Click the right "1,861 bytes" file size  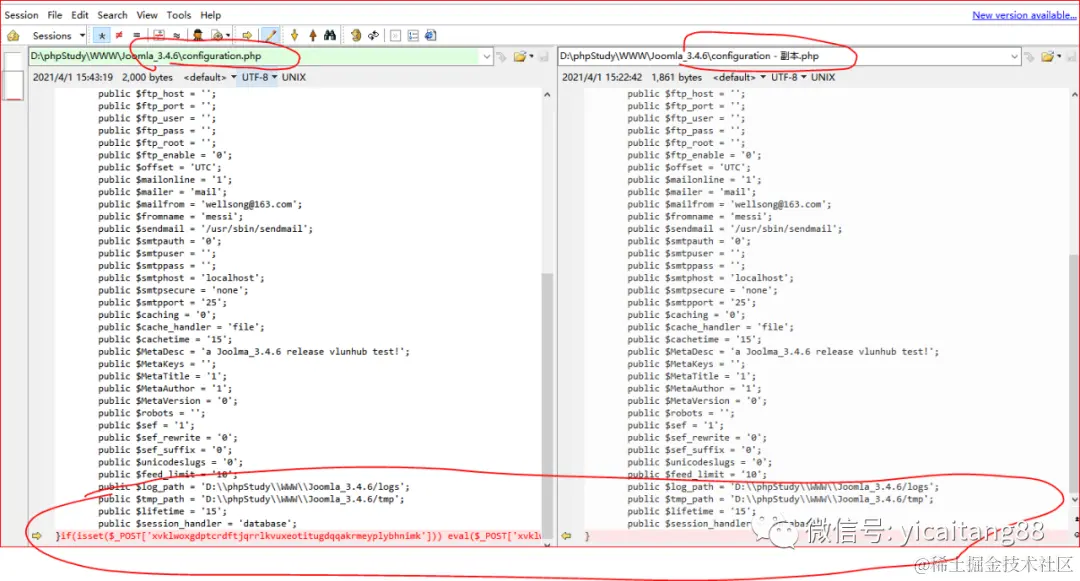pos(676,77)
